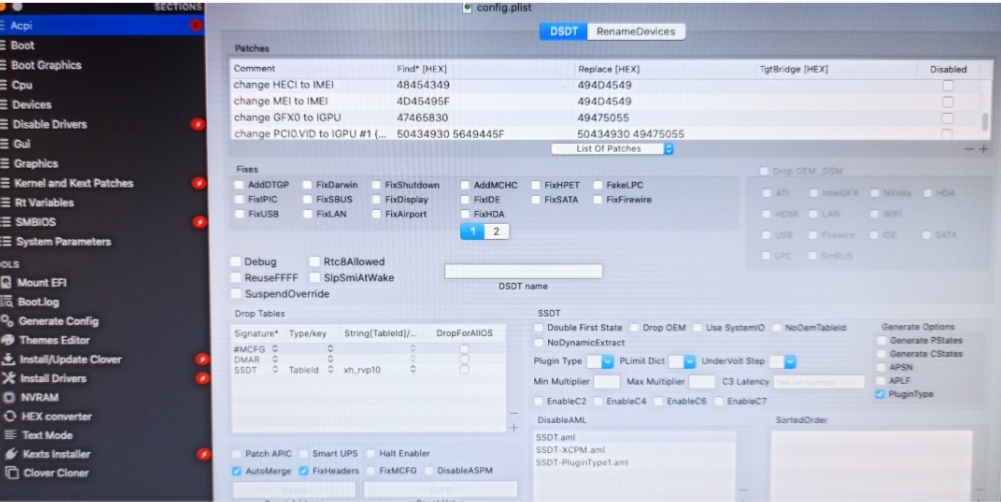Switch to the RenameDevices tab

[635, 31]
